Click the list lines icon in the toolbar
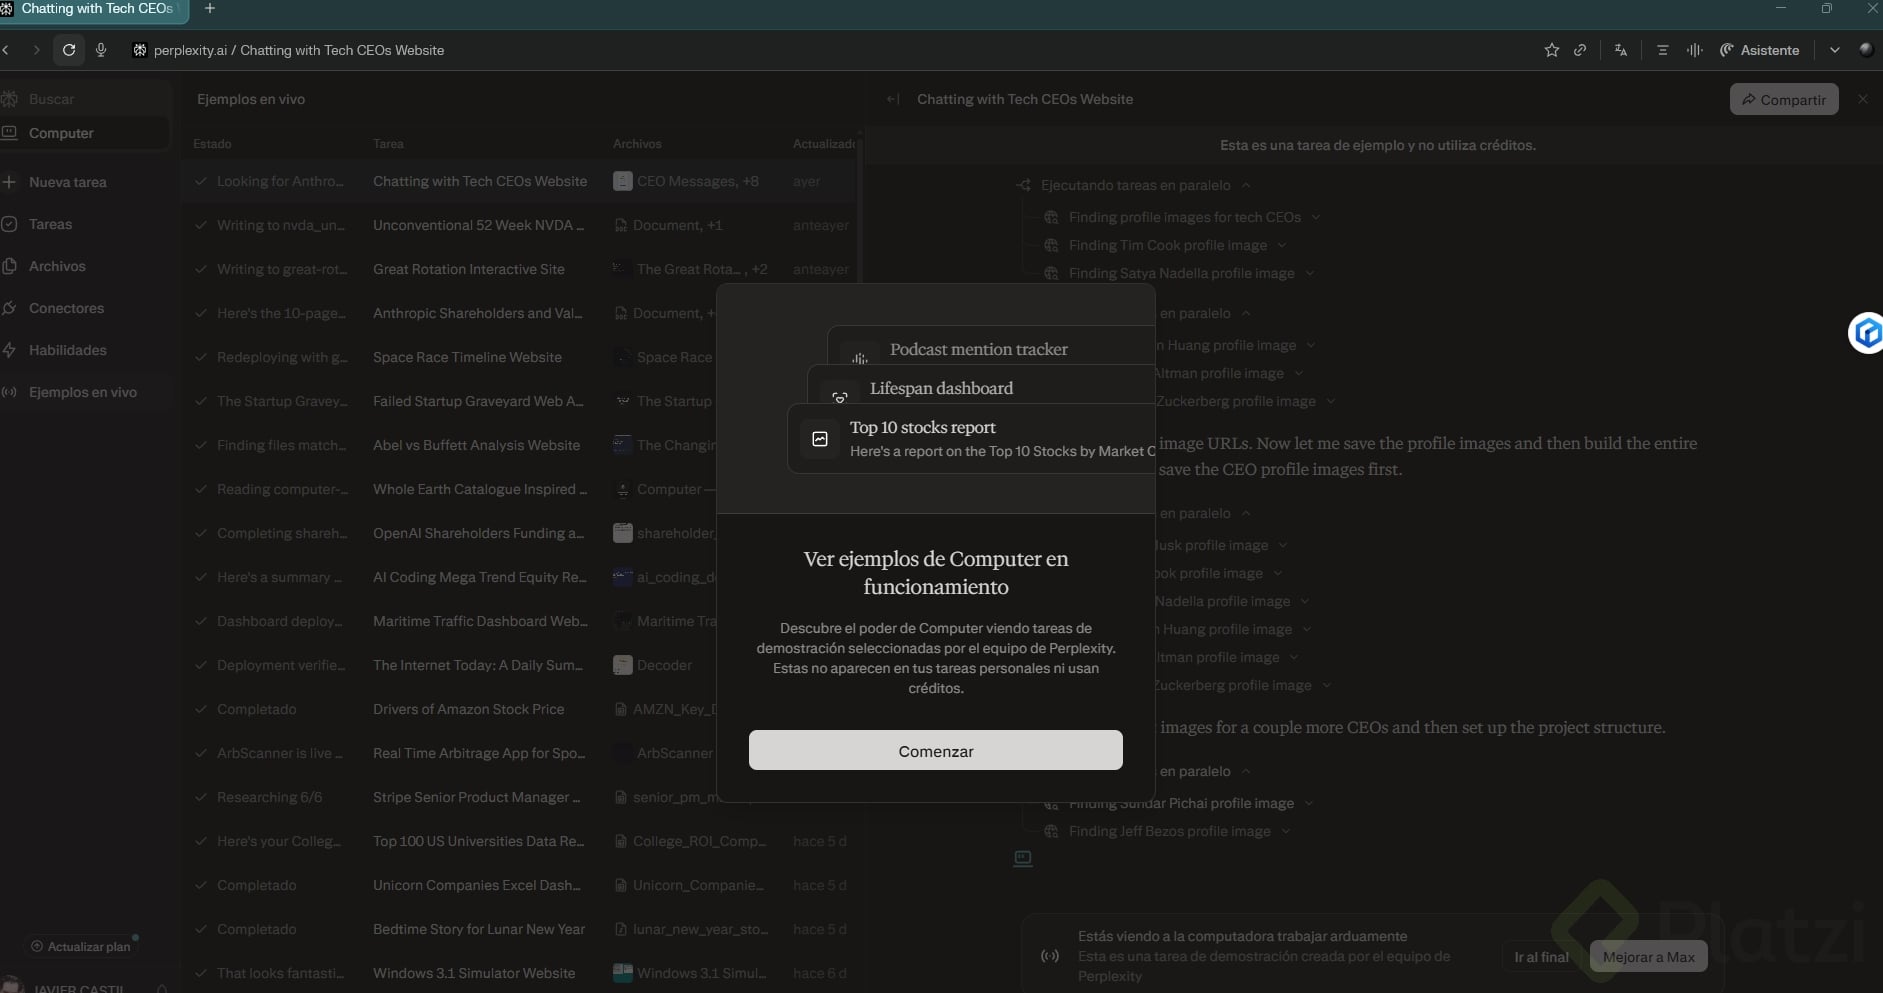This screenshot has width=1883, height=993. 1663,50
